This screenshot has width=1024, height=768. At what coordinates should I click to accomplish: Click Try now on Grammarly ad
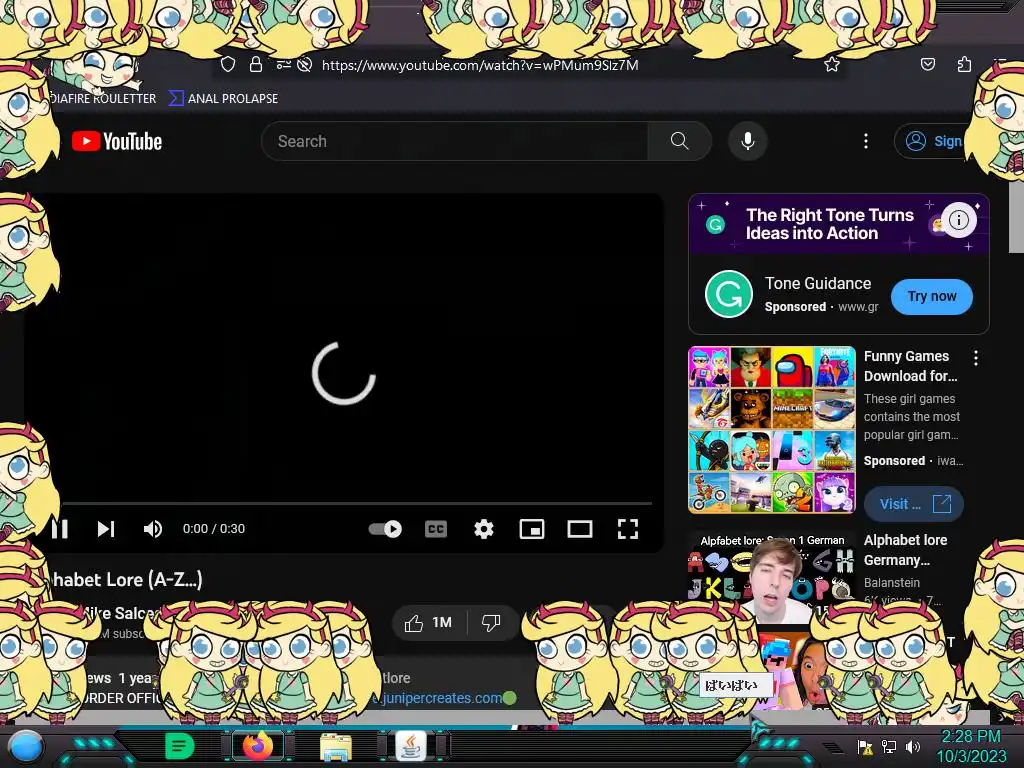coord(931,296)
